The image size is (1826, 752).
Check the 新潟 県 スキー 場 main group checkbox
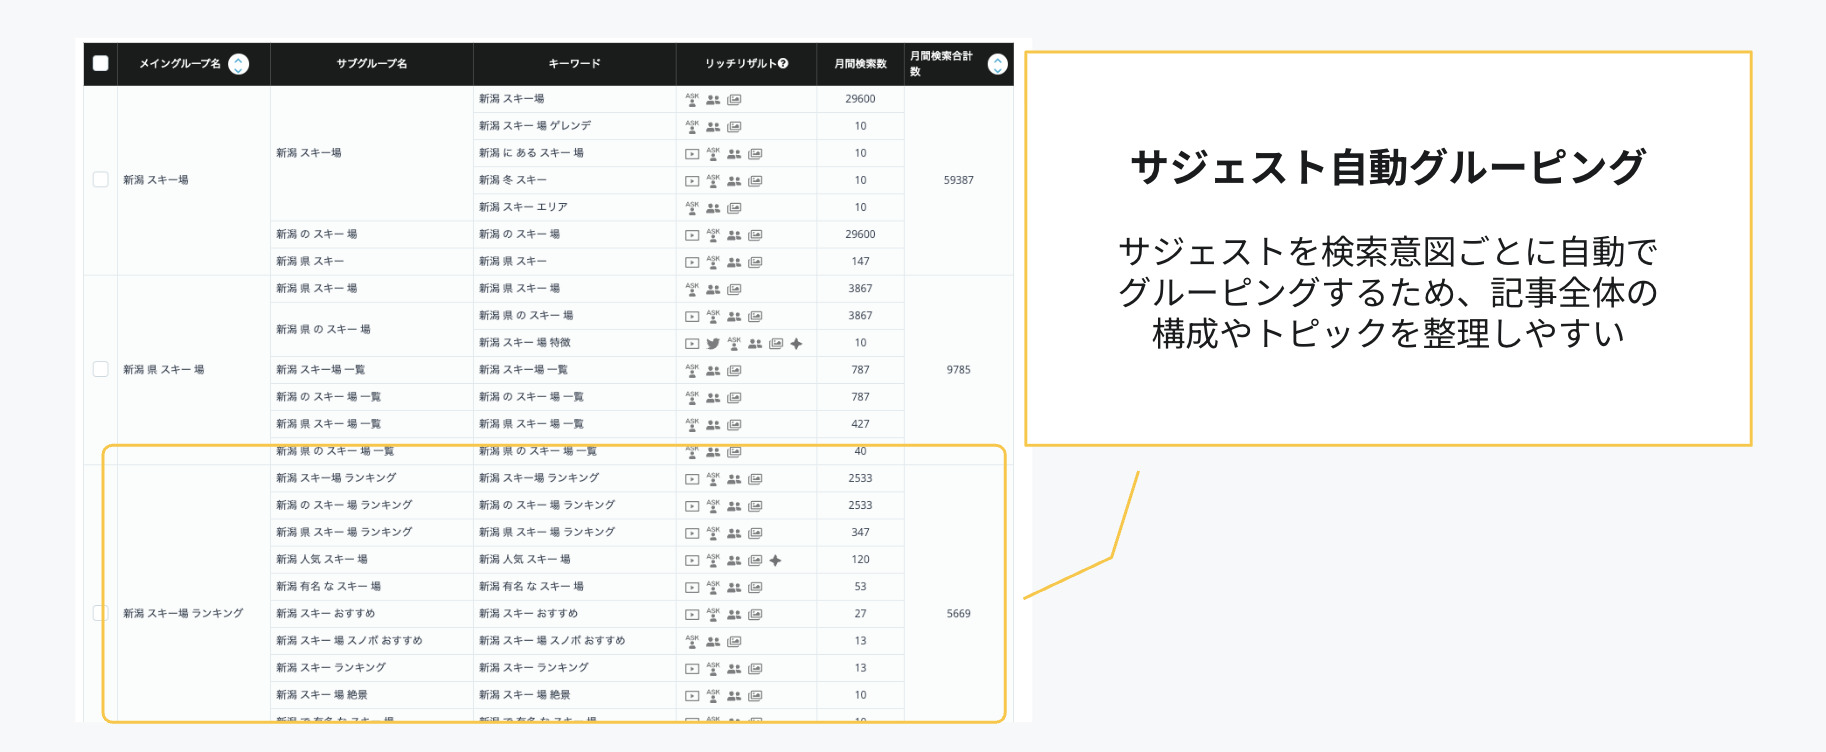click(x=100, y=369)
